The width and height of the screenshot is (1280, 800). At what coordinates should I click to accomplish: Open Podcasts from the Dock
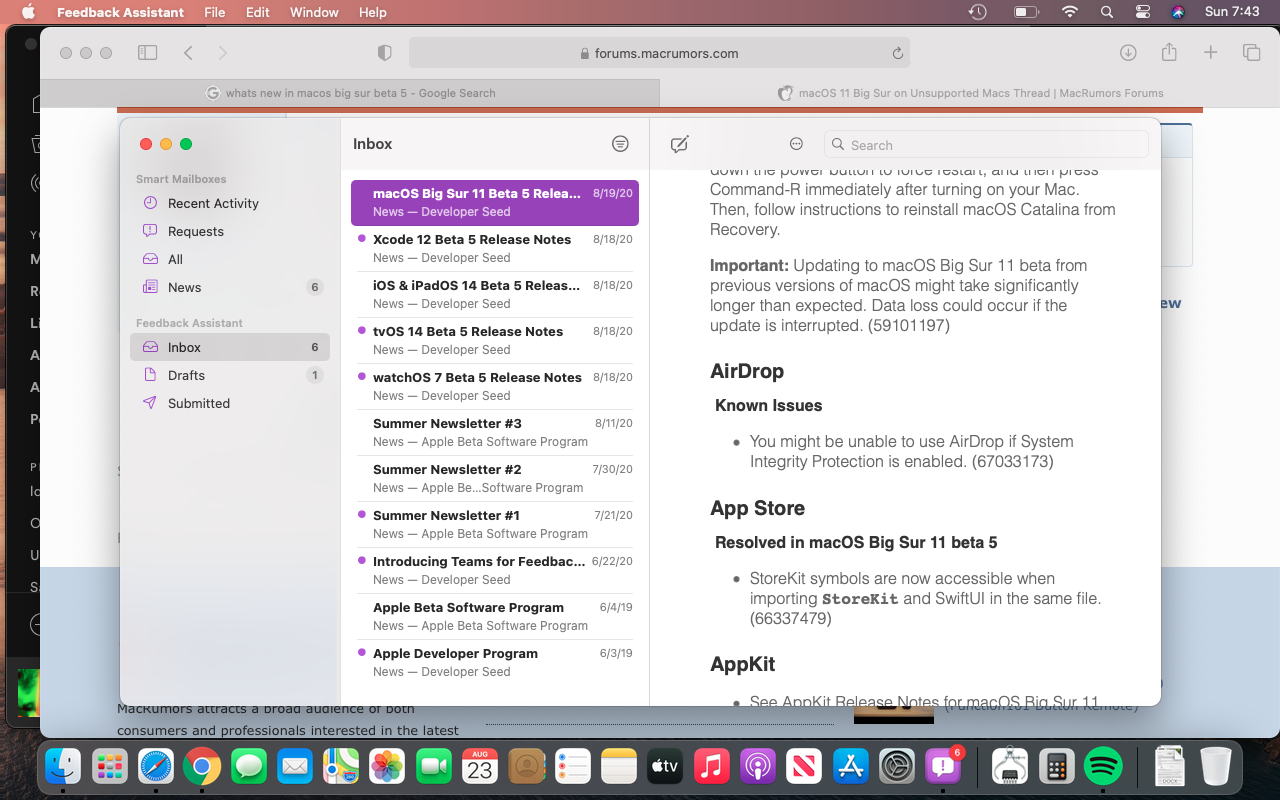[x=758, y=767]
